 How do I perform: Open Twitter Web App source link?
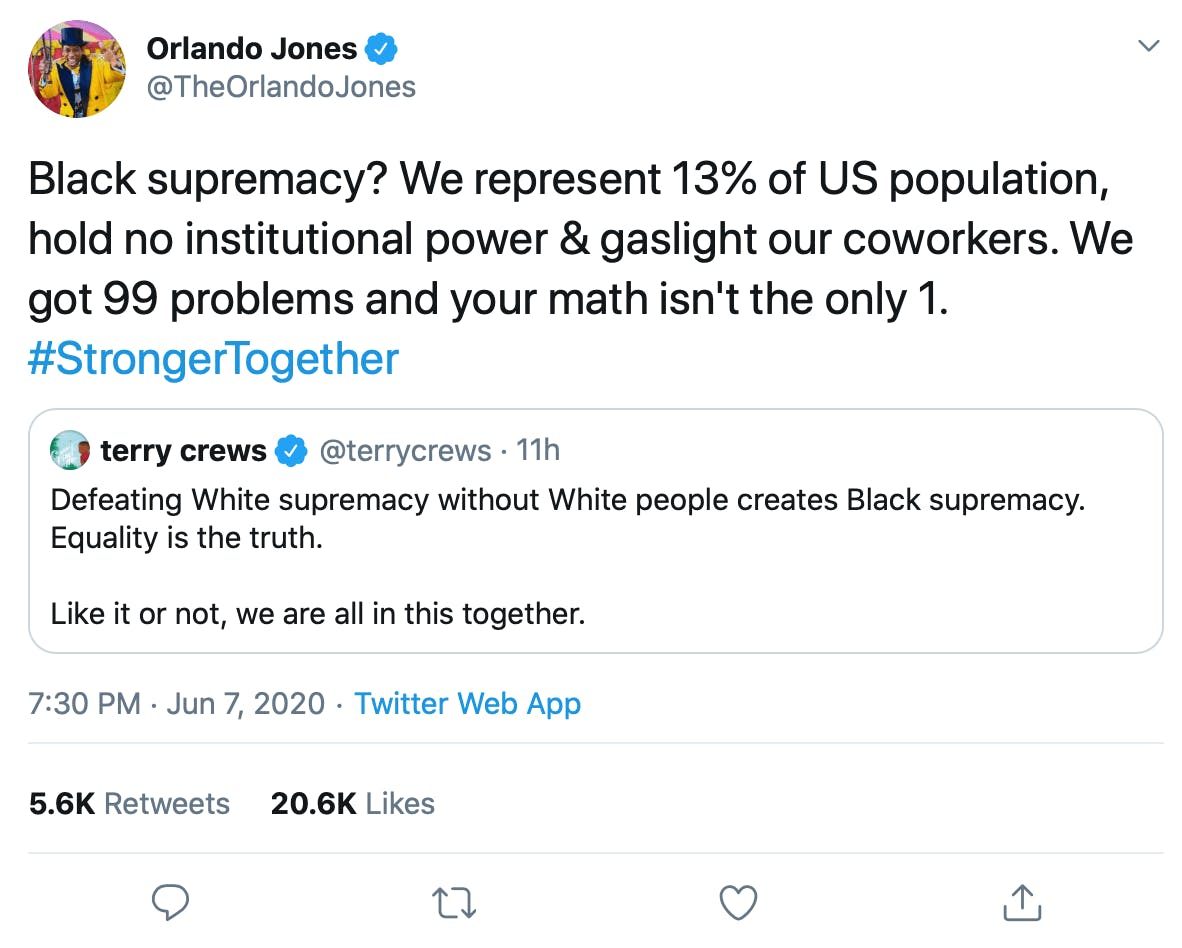[x=467, y=704]
